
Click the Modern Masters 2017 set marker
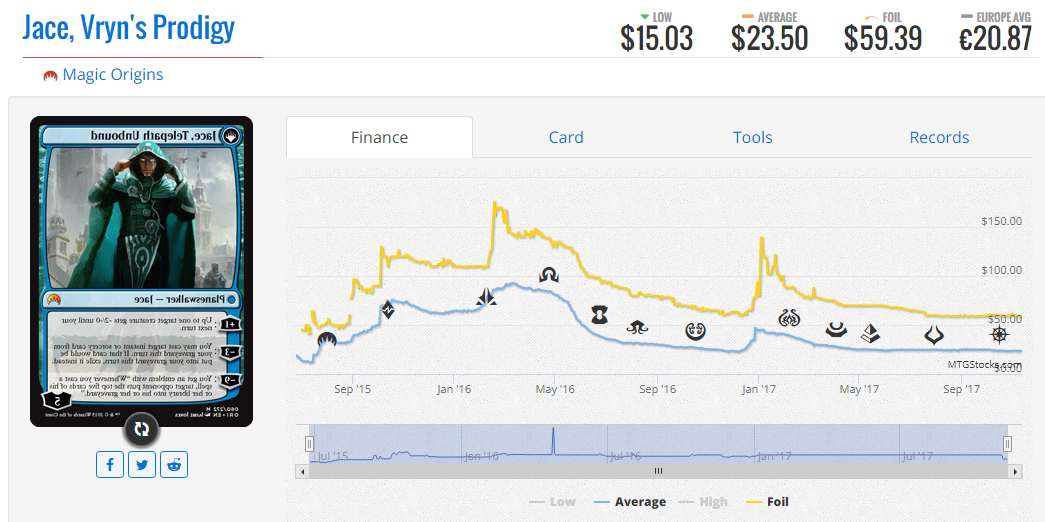[836, 329]
